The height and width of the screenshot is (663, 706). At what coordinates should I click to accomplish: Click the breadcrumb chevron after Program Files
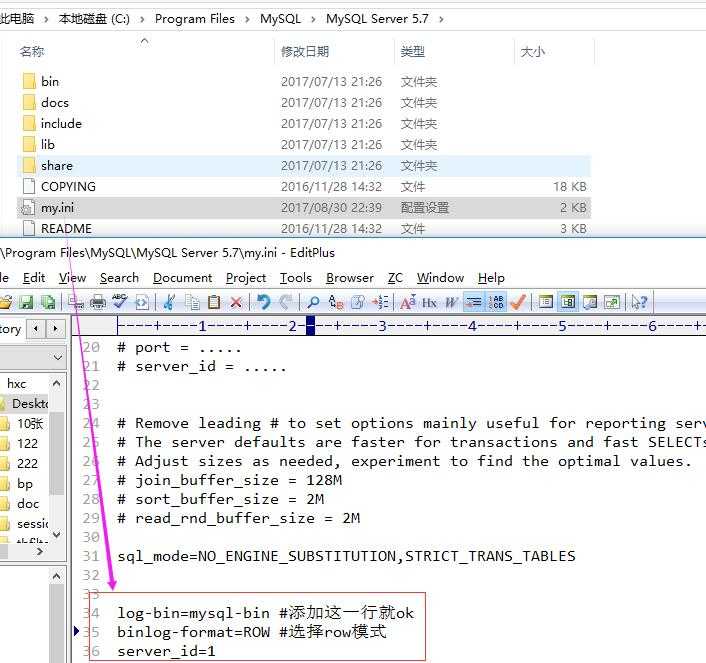coord(247,19)
